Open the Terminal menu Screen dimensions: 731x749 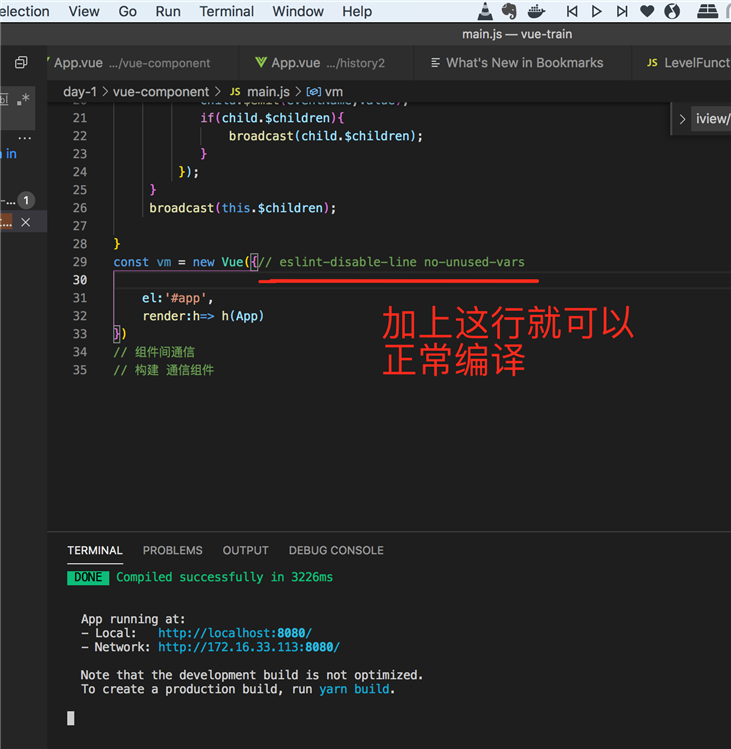[x=226, y=11]
